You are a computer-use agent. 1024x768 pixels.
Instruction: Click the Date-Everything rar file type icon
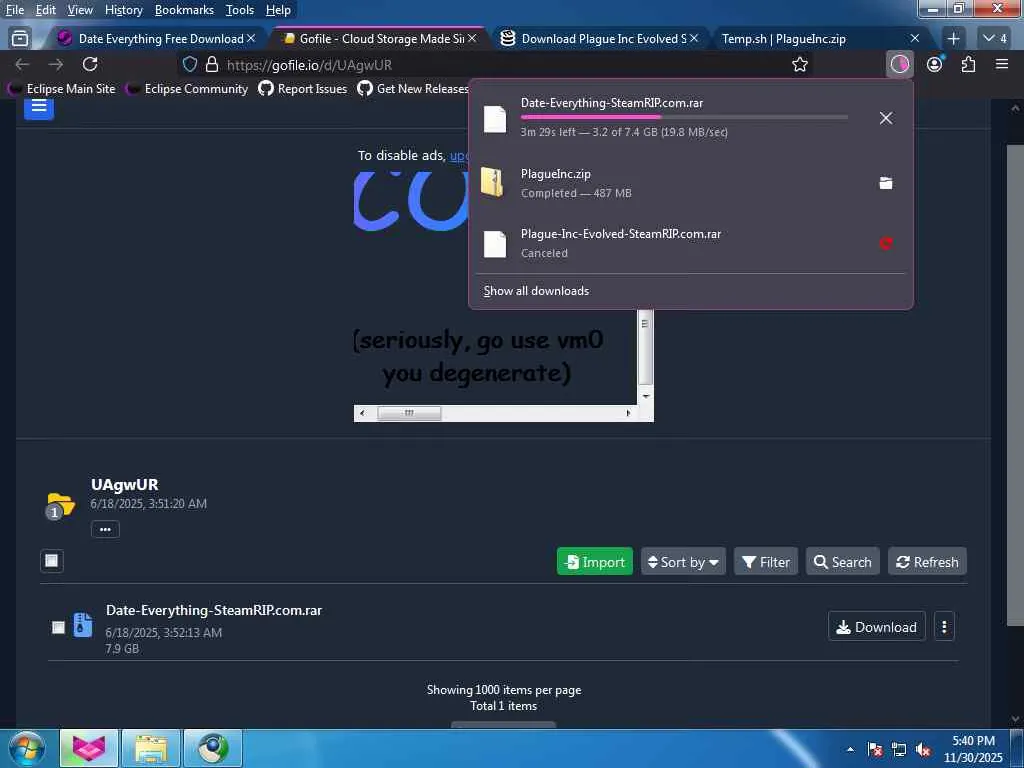tap(82, 625)
